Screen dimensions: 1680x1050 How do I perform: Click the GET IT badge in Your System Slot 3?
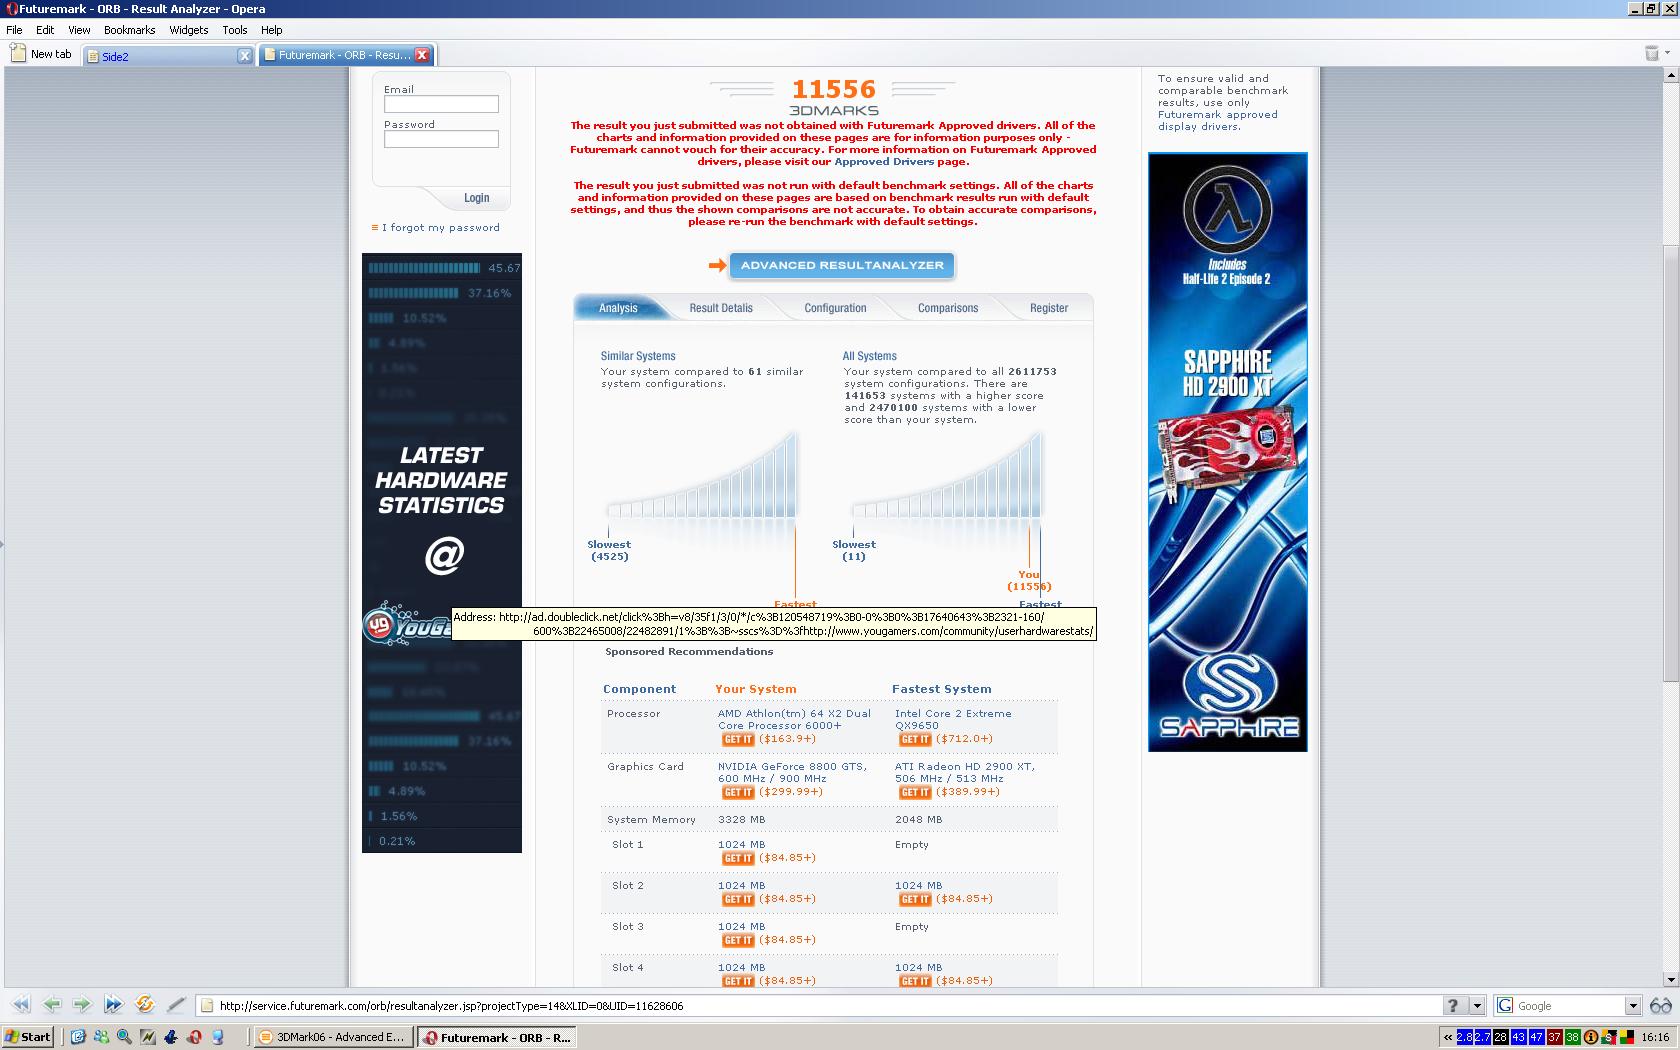tap(738, 941)
